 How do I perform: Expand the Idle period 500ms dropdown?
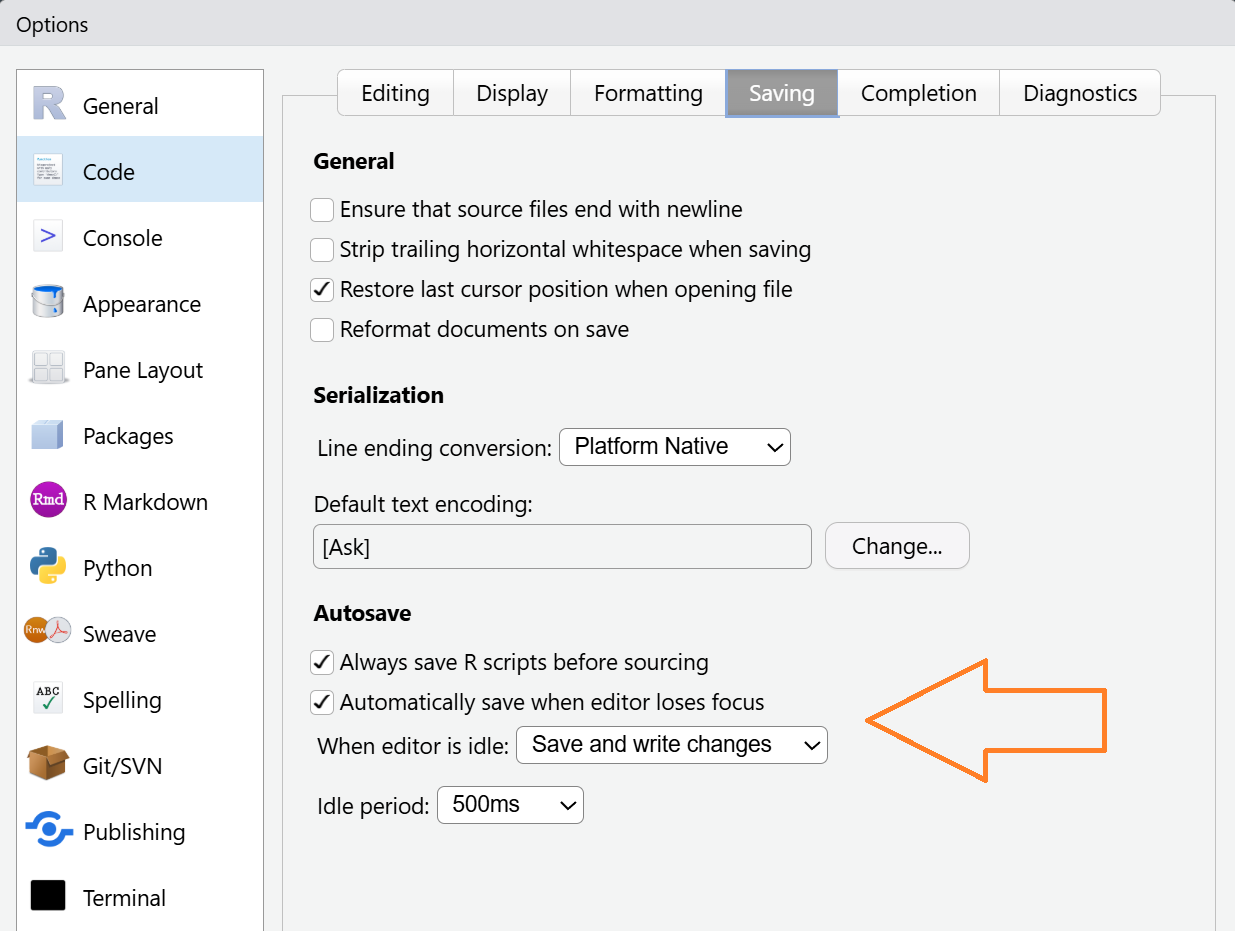click(510, 805)
